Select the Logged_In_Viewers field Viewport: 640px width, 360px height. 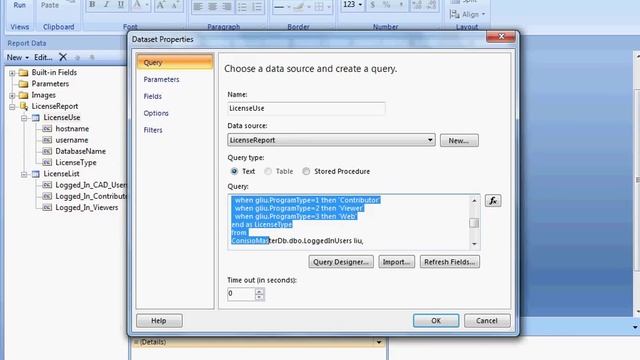click(87, 208)
